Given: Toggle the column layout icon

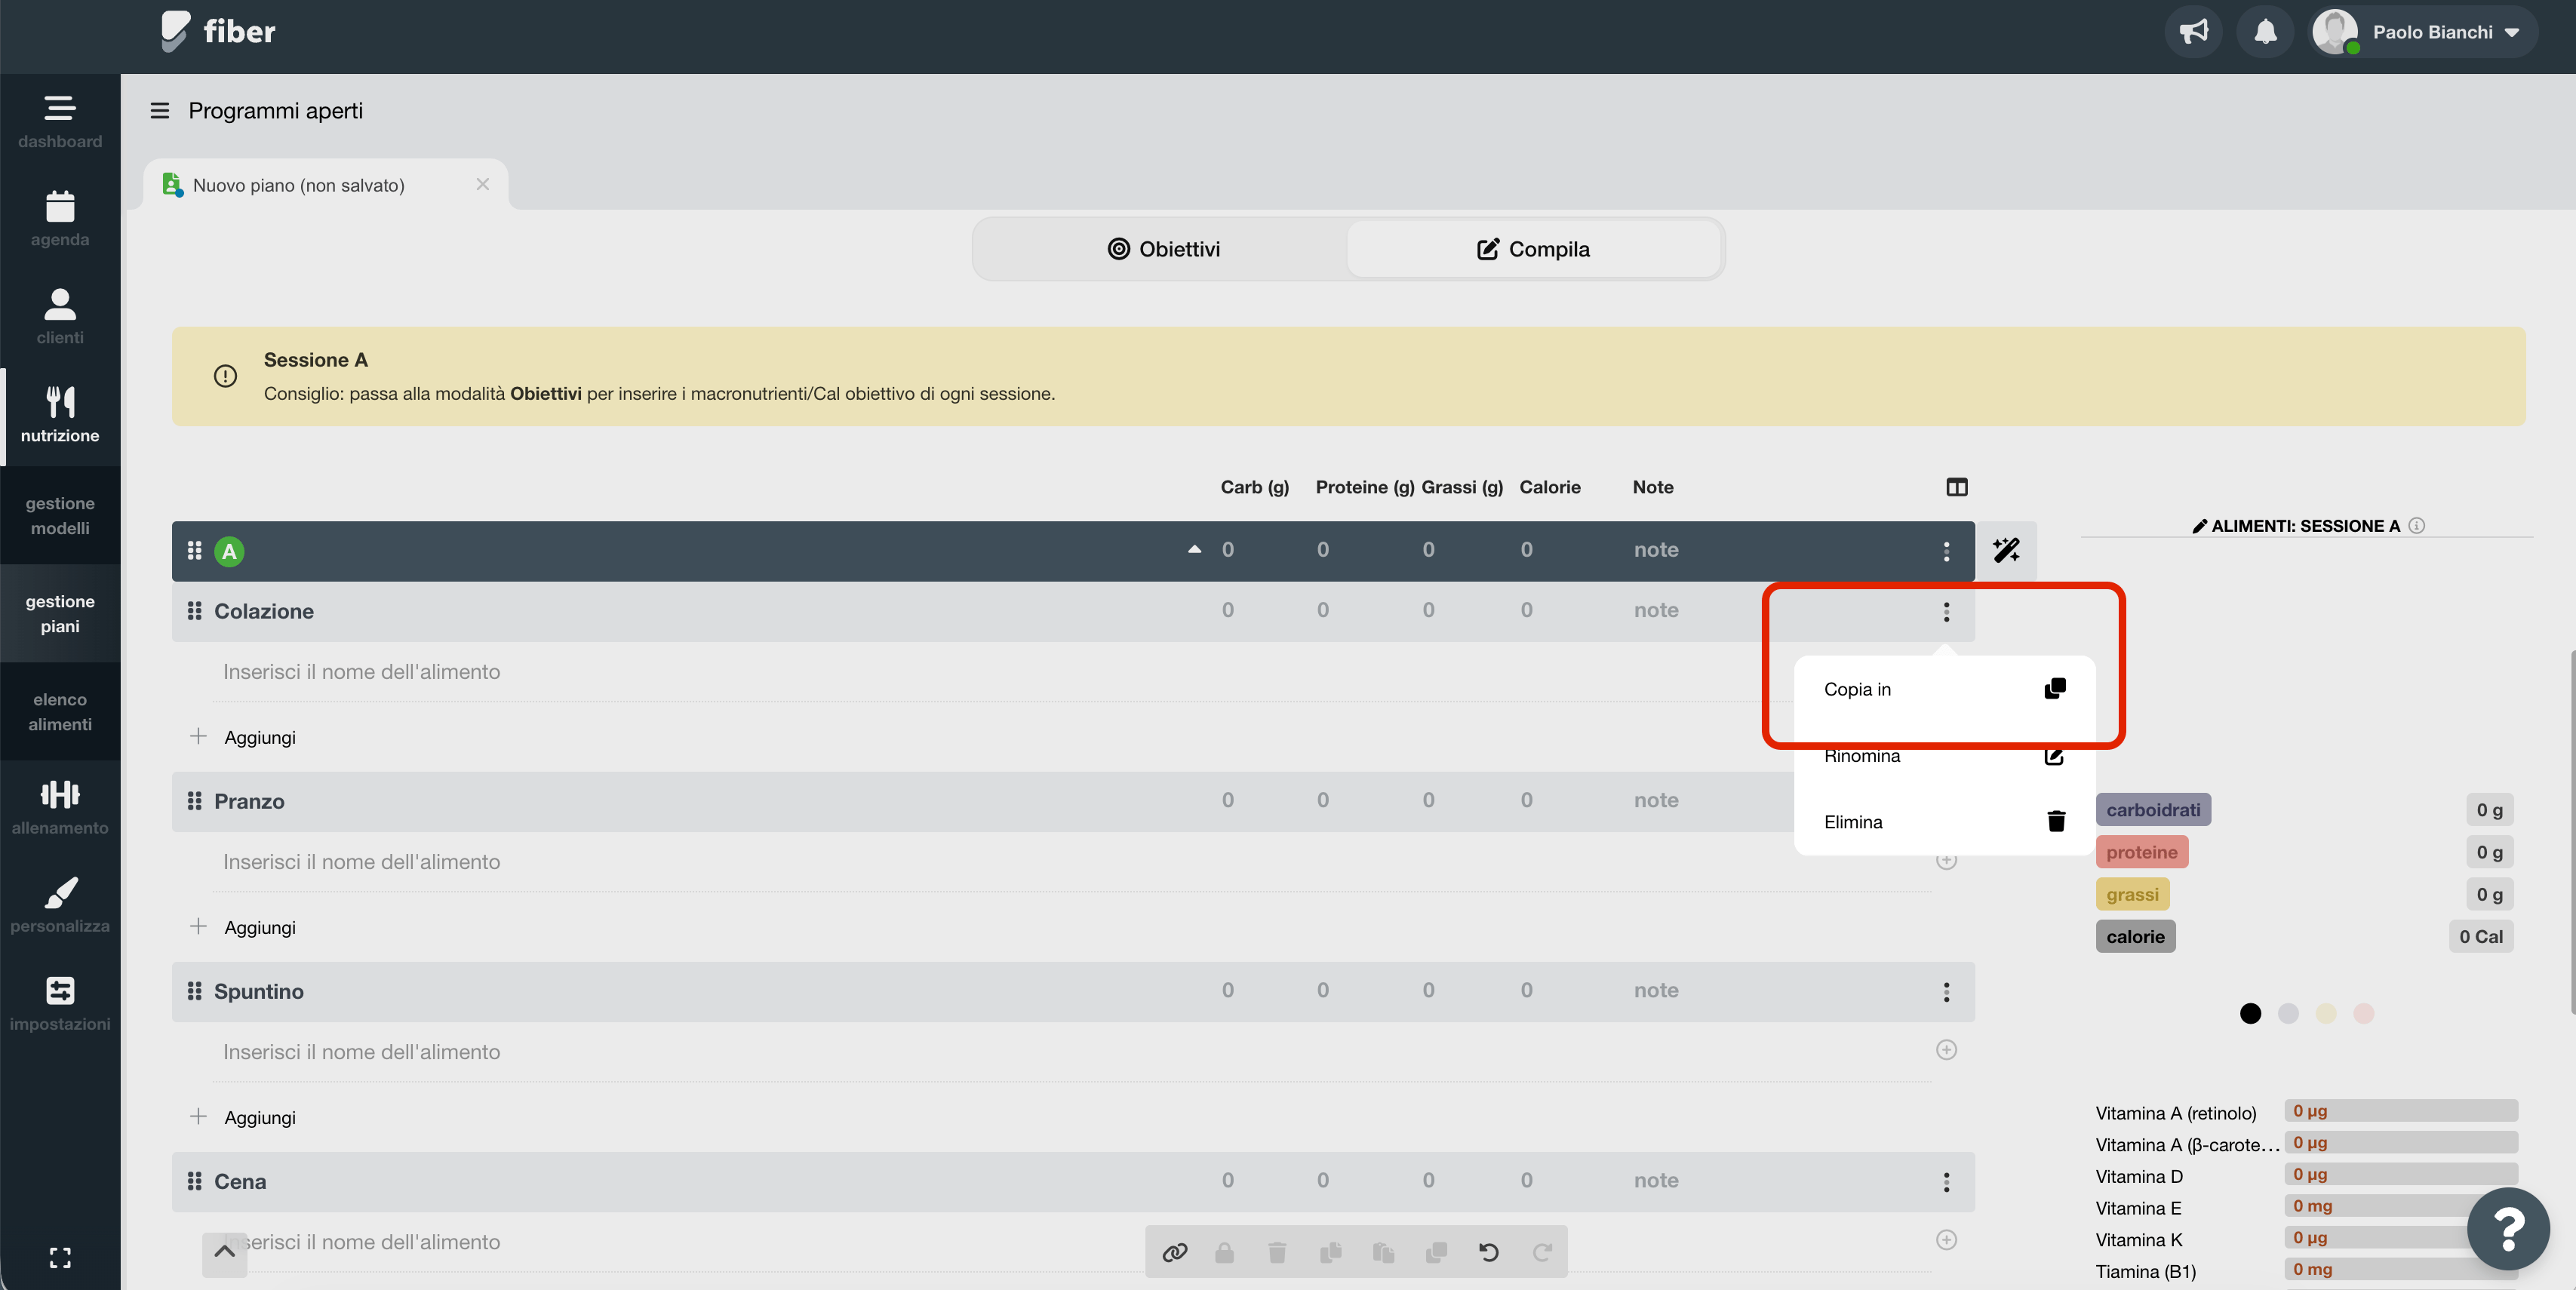Looking at the screenshot, I should (x=1957, y=487).
